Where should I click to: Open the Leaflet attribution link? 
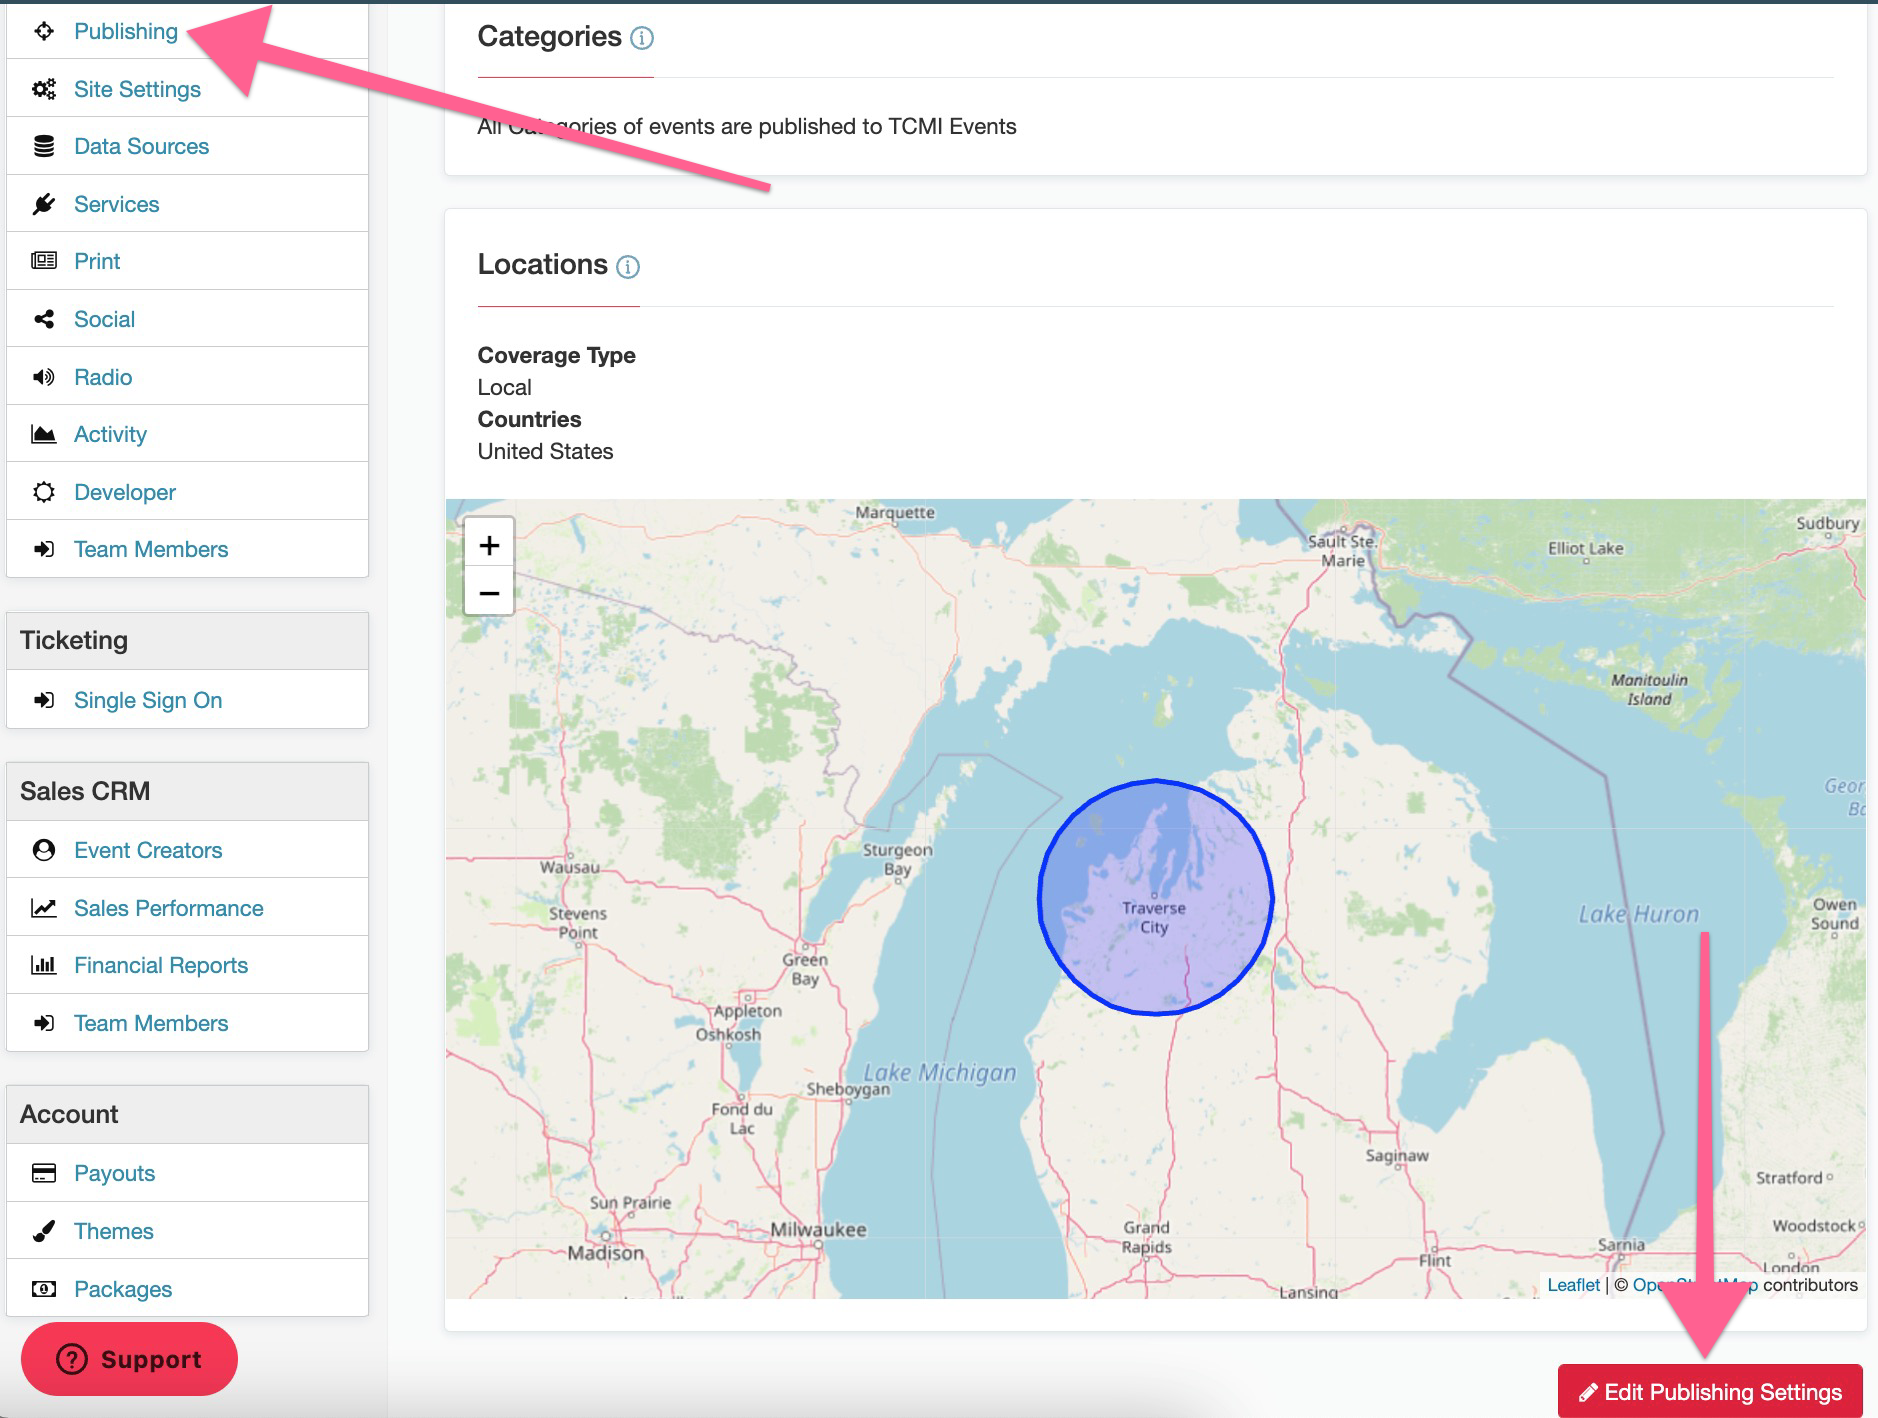[1573, 1285]
